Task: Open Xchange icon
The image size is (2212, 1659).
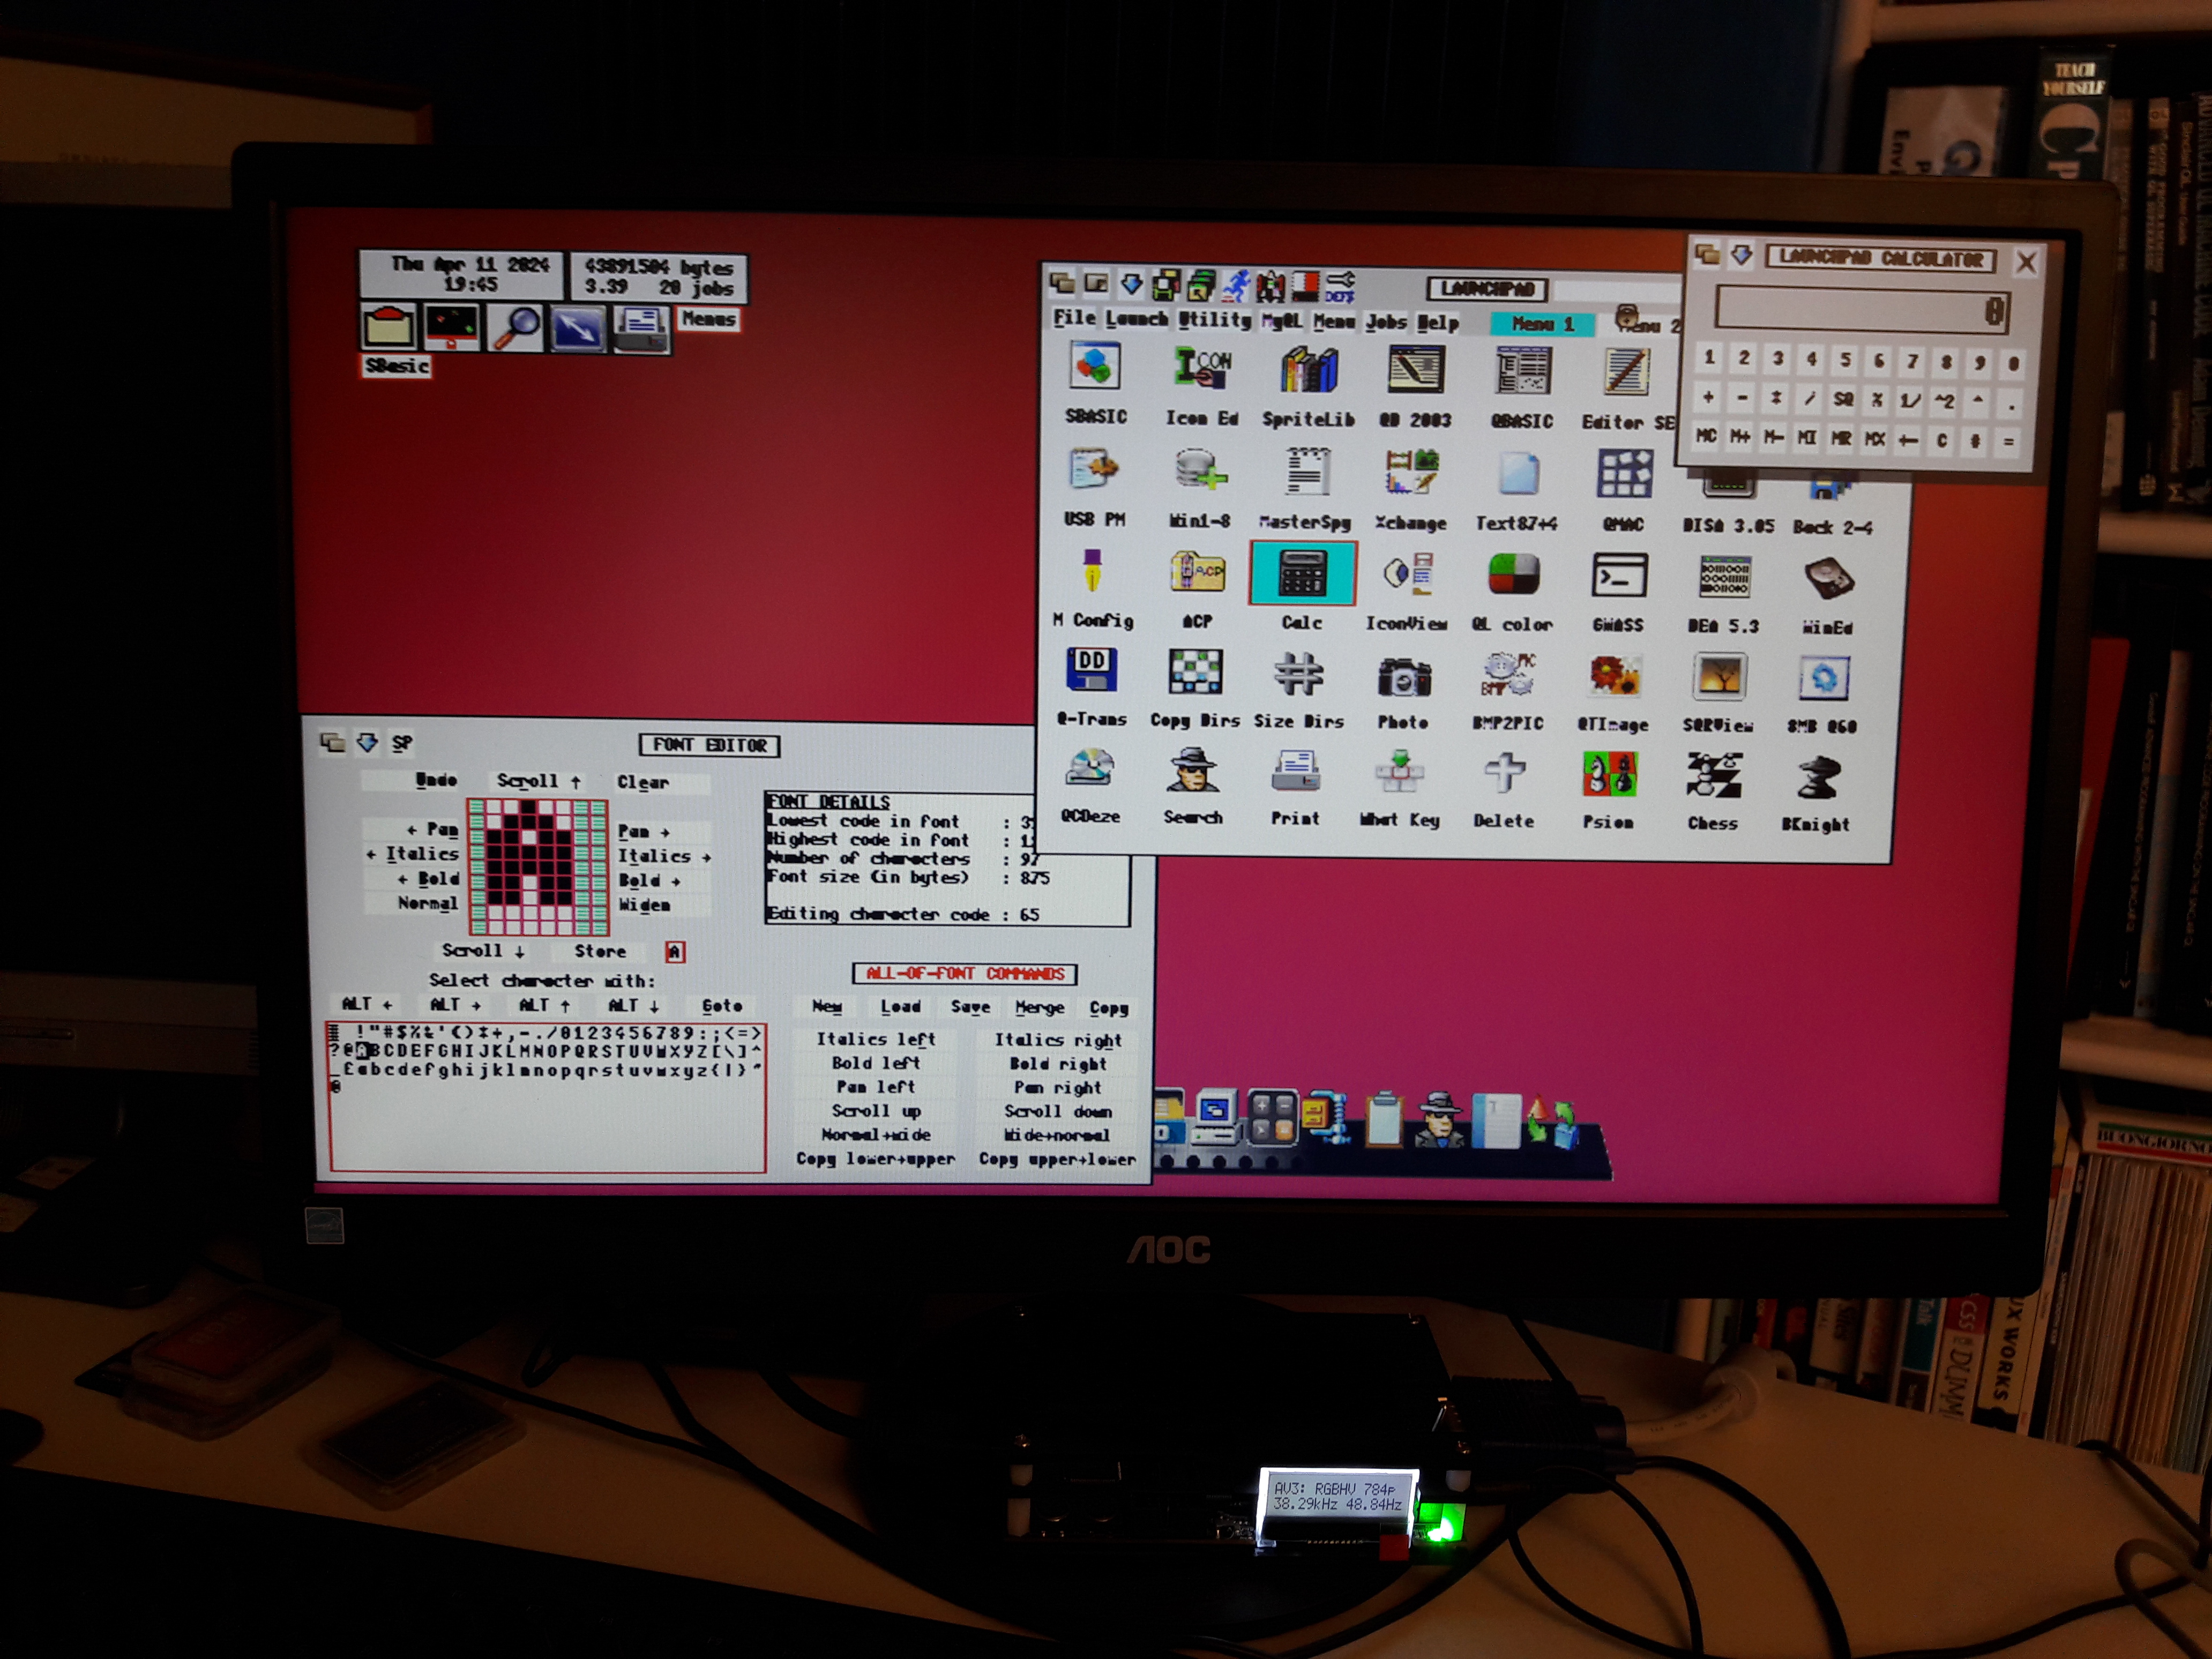Action: pos(1411,472)
